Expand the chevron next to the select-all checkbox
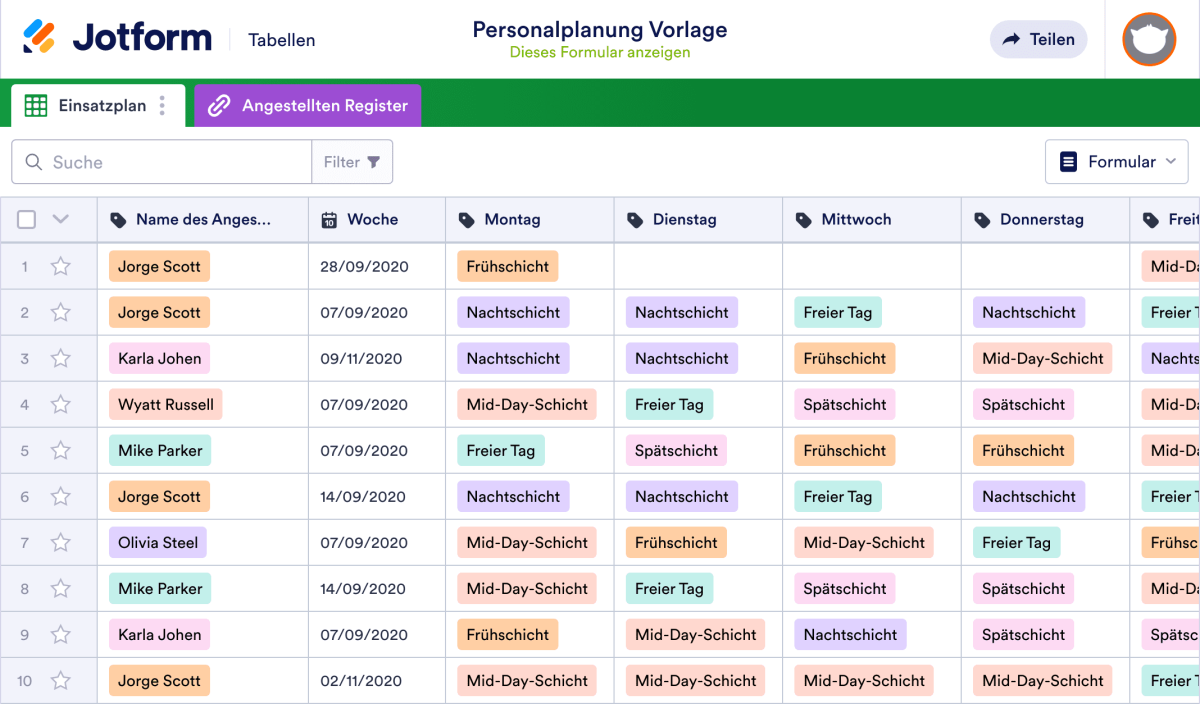 (58, 218)
